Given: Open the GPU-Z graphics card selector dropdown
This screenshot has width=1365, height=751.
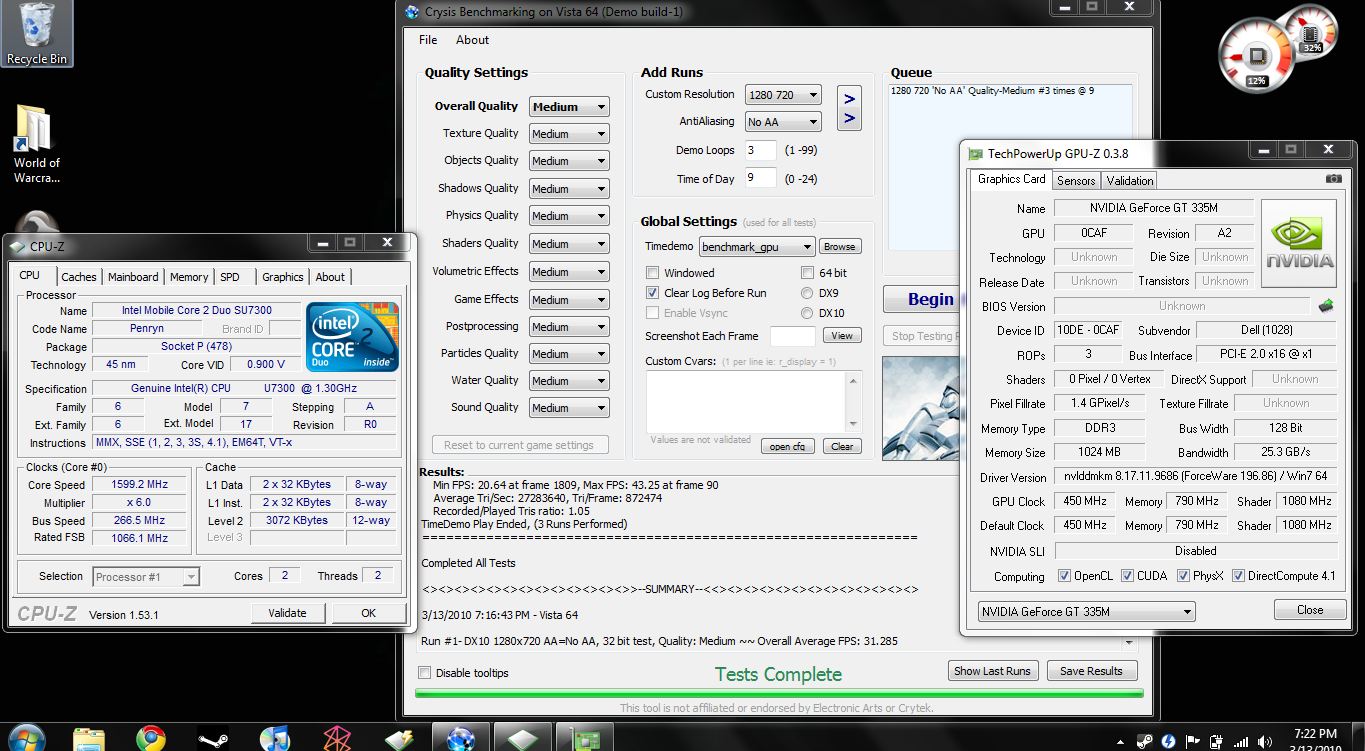Looking at the screenshot, I should pyautogui.click(x=1086, y=611).
